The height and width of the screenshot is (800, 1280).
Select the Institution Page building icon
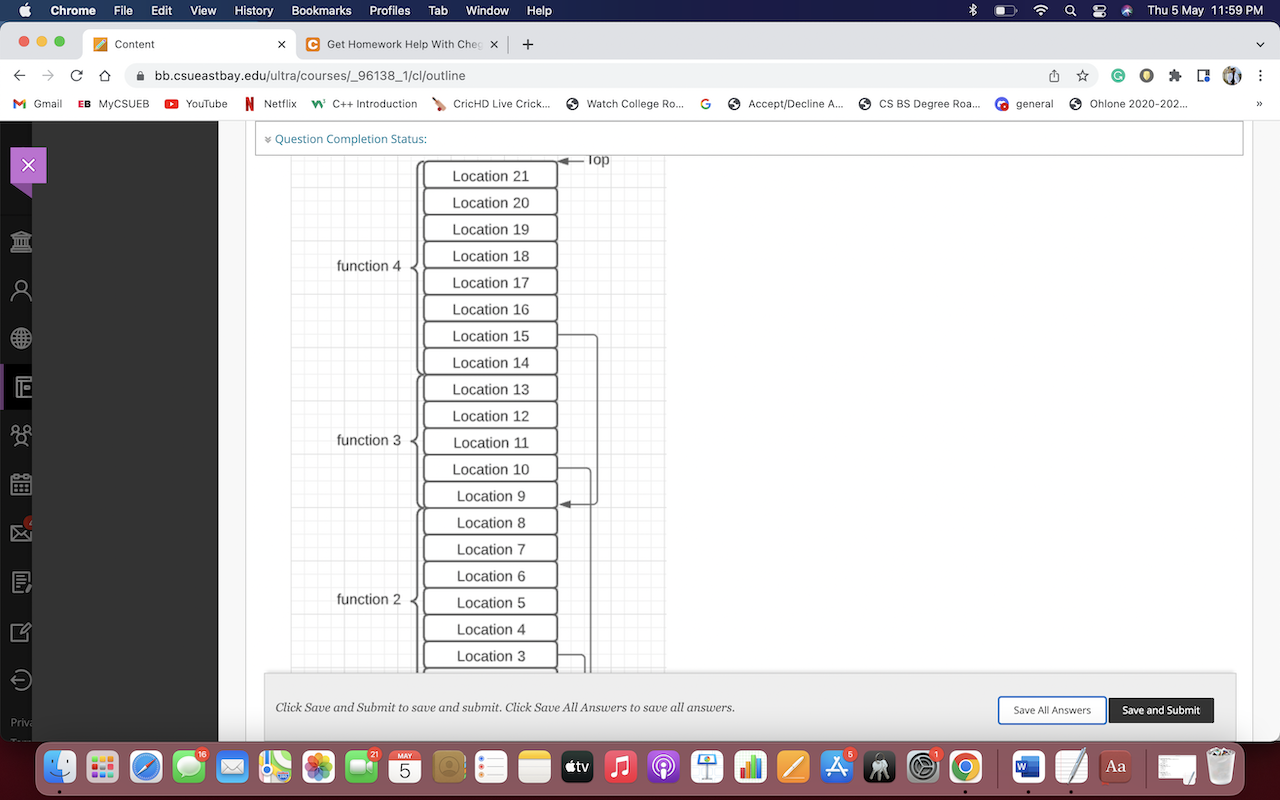(20, 241)
